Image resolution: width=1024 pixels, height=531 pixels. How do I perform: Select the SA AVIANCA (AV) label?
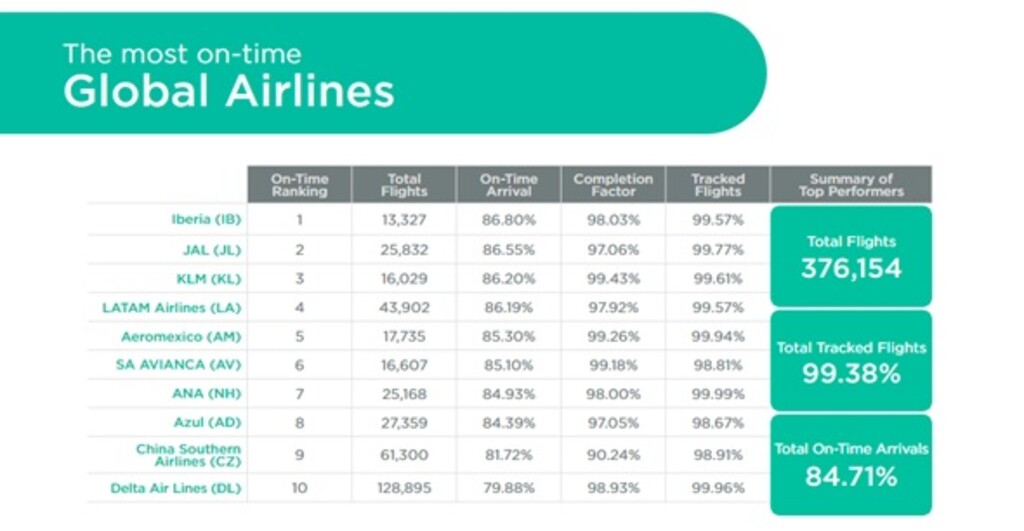pyautogui.click(x=179, y=366)
